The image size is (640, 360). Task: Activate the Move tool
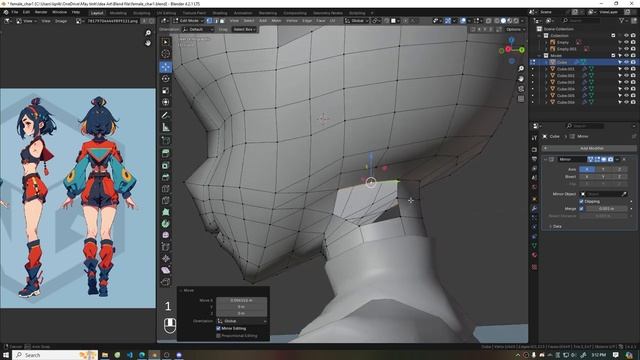click(x=165, y=67)
